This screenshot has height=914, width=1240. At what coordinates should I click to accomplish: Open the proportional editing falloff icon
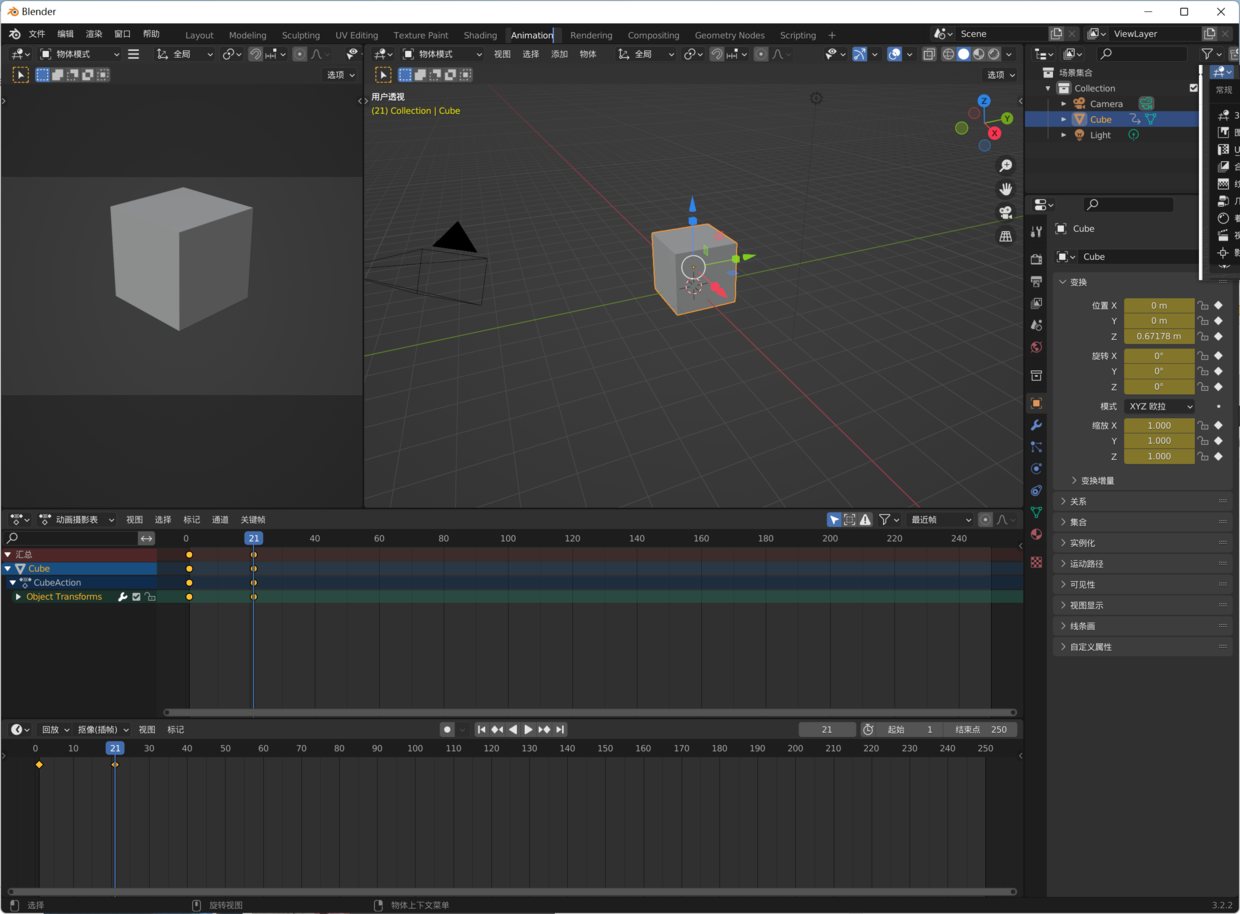point(778,54)
